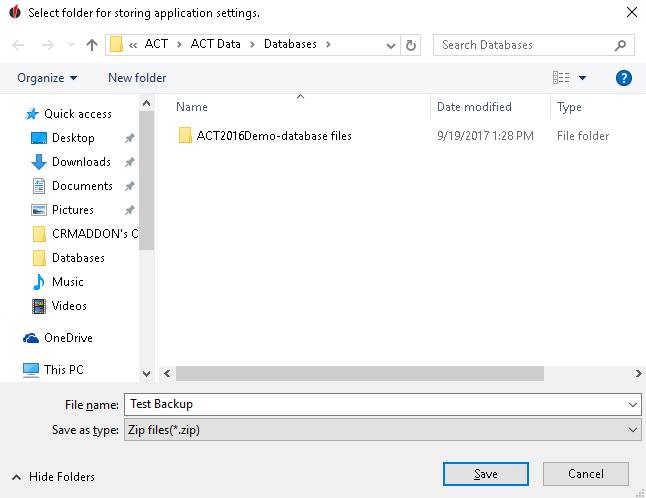
Task: Click the folder icon in the address bar
Action: (x=117, y=44)
